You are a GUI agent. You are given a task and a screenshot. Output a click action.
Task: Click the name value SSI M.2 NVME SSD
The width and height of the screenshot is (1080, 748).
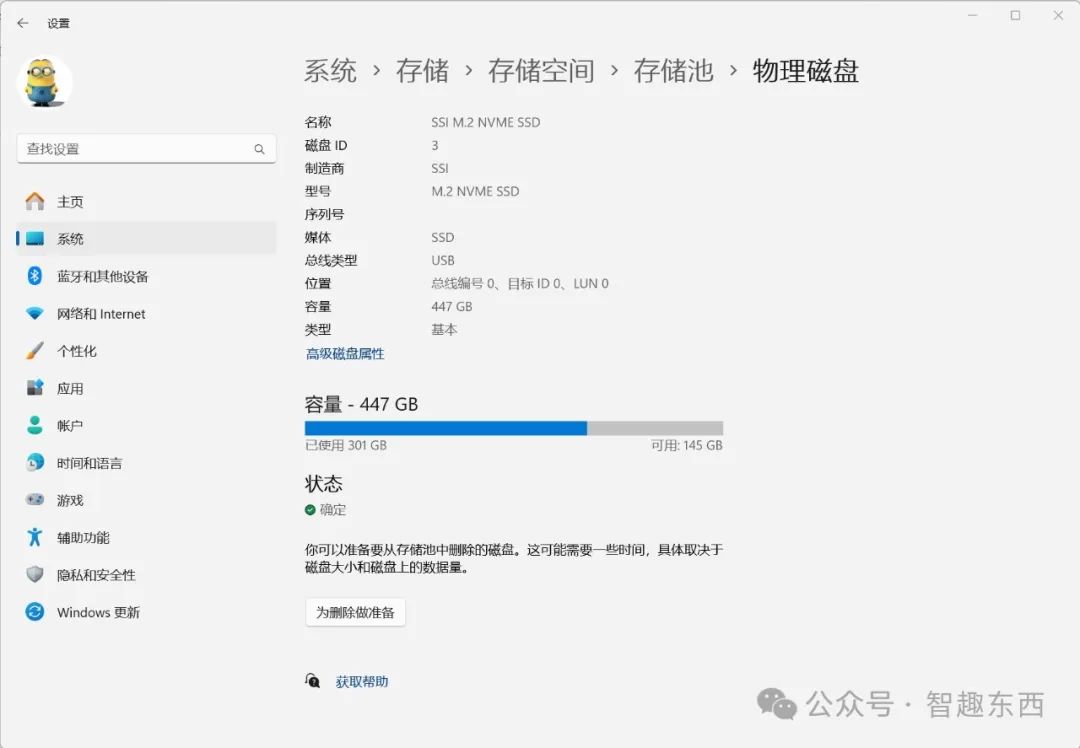point(486,122)
